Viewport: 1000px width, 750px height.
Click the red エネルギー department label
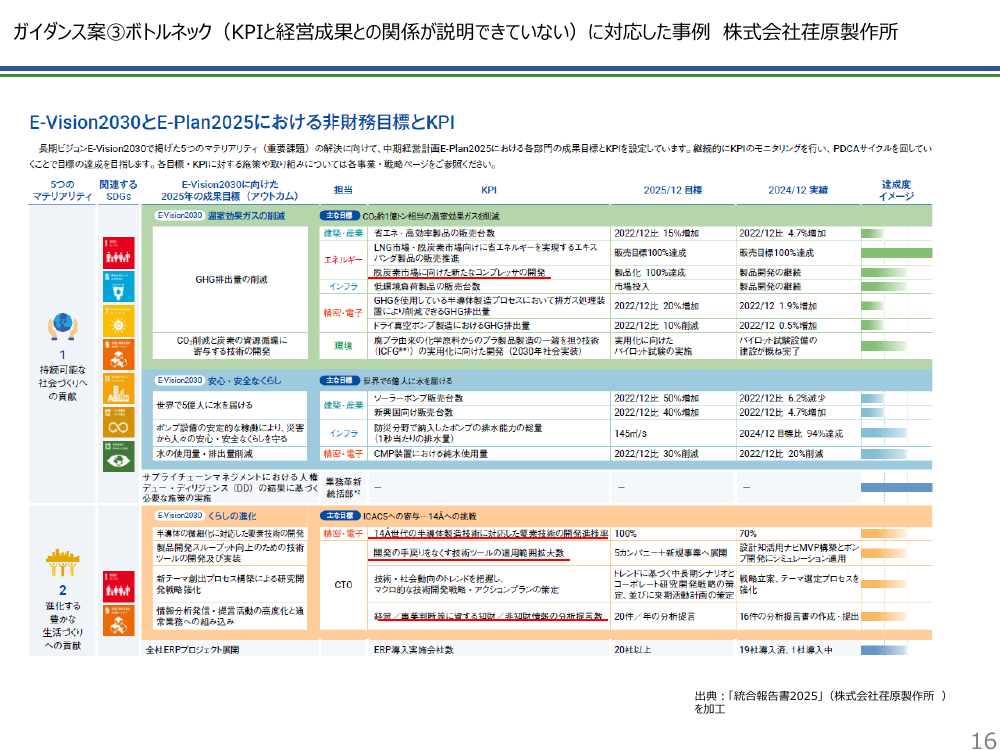pyautogui.click(x=343, y=260)
